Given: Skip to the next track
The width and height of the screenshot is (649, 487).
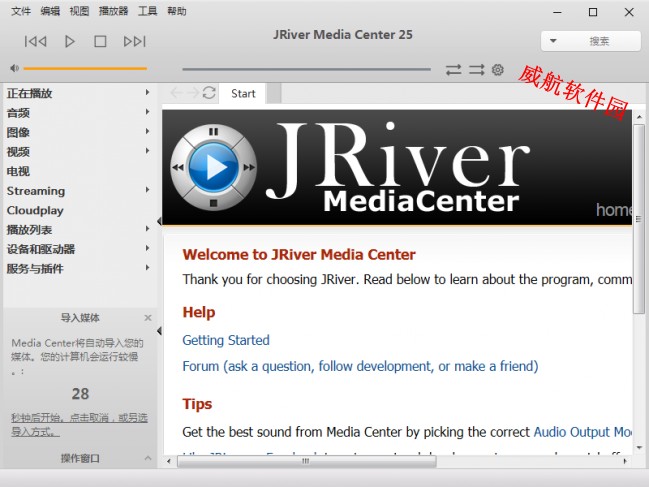Looking at the screenshot, I should [134, 41].
